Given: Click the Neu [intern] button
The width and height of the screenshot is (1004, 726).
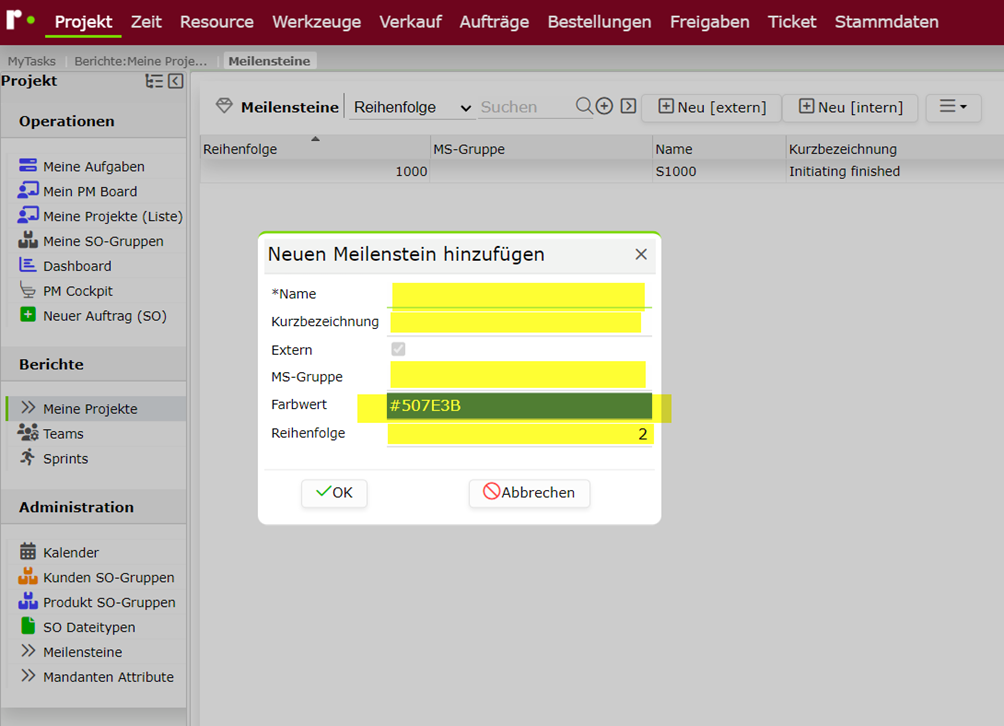Looking at the screenshot, I should click(x=851, y=107).
